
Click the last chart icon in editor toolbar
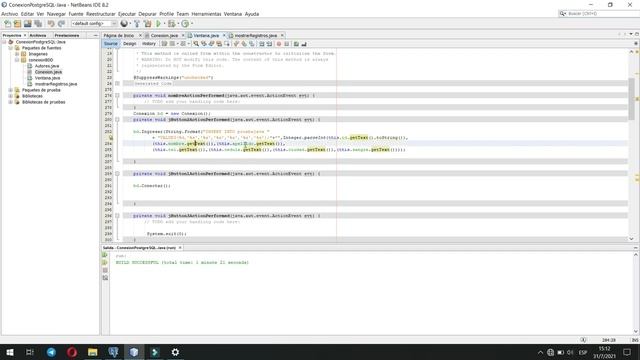(x=304, y=44)
